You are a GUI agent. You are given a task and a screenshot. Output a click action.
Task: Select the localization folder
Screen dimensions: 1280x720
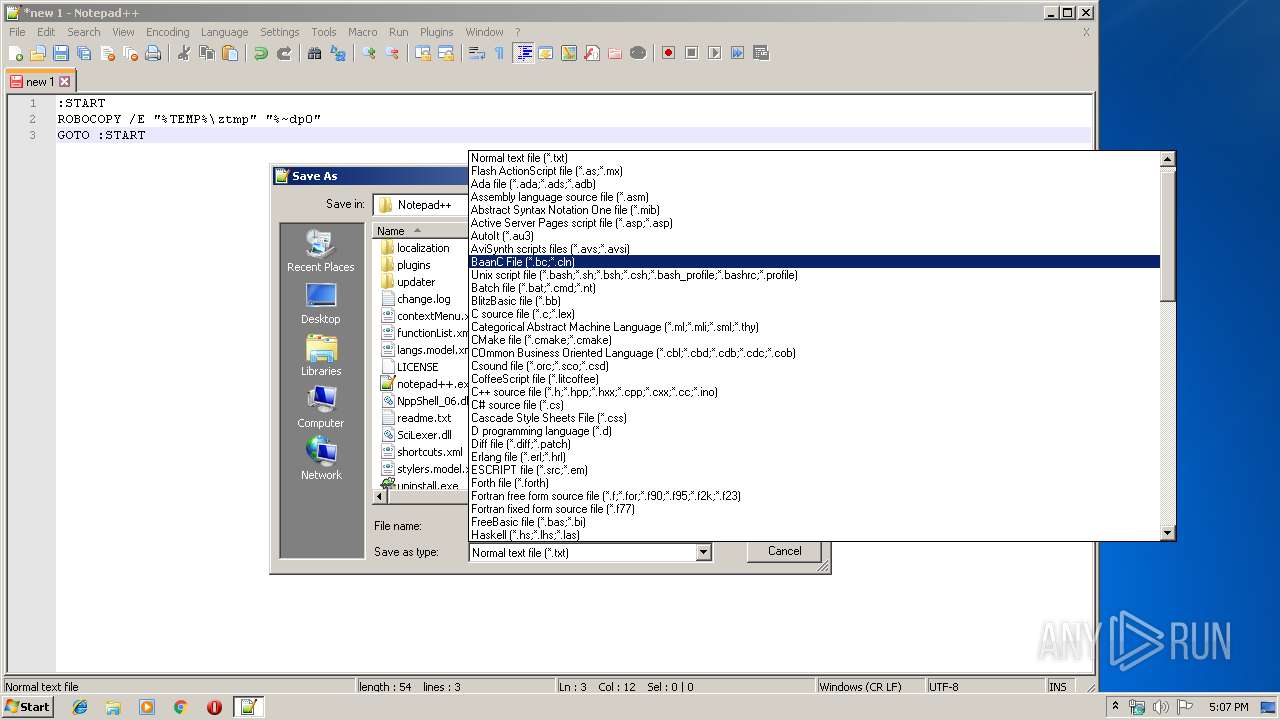(415, 248)
